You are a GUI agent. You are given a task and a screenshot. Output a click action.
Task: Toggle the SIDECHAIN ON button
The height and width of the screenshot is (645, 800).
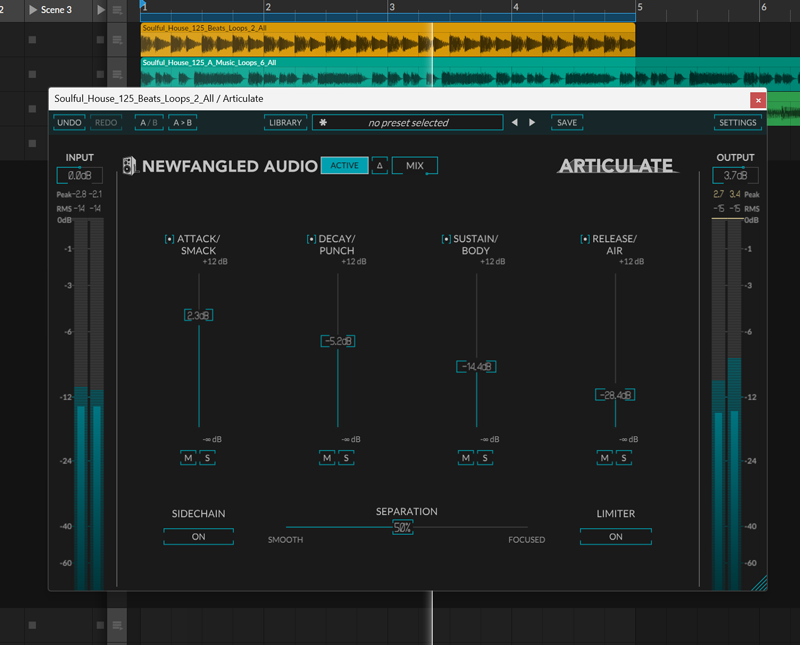point(198,537)
